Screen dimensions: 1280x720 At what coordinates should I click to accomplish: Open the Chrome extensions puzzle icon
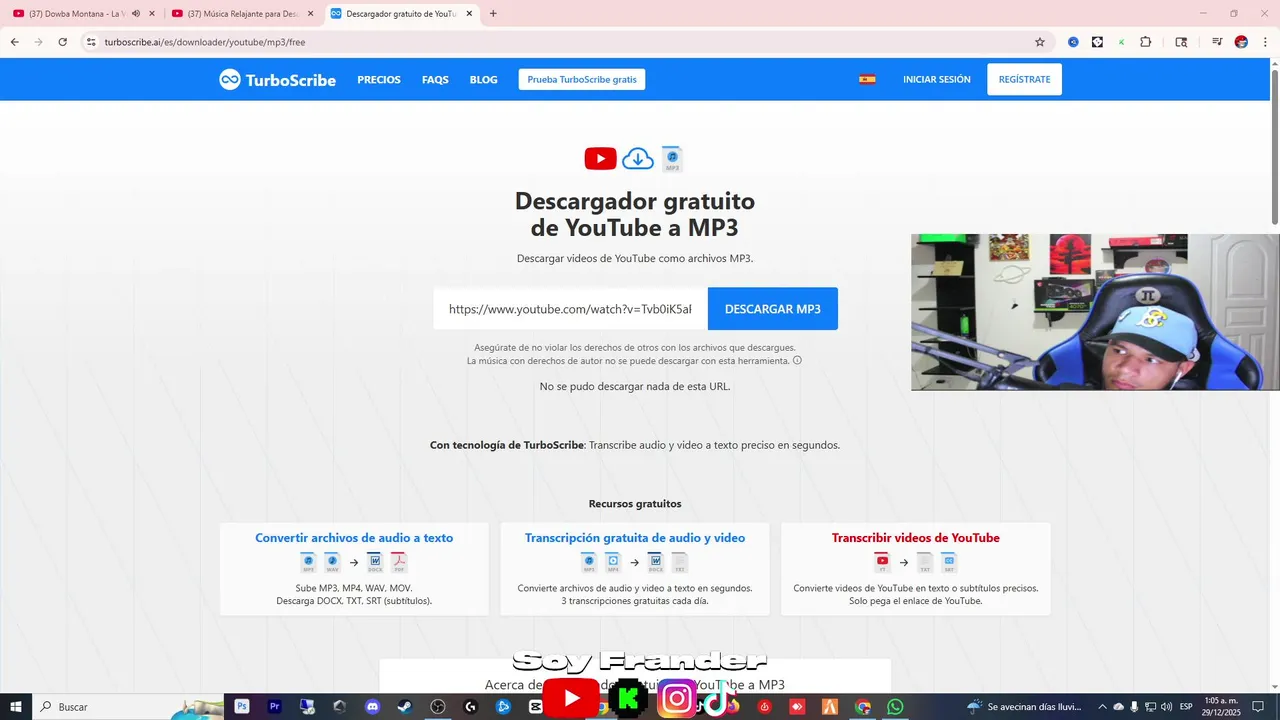click(1146, 42)
